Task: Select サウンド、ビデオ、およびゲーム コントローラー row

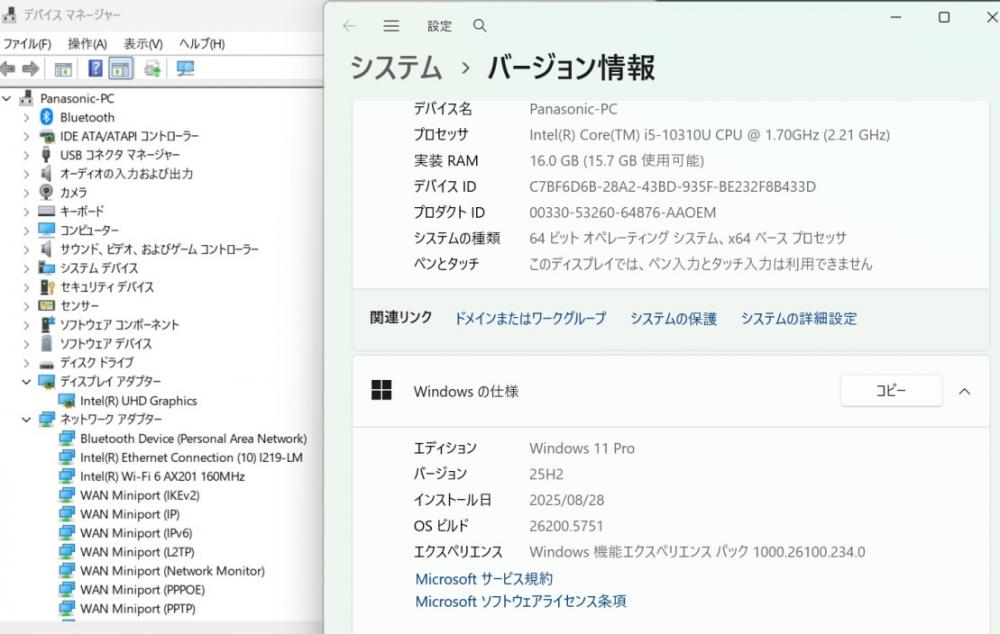Action: (x=159, y=249)
